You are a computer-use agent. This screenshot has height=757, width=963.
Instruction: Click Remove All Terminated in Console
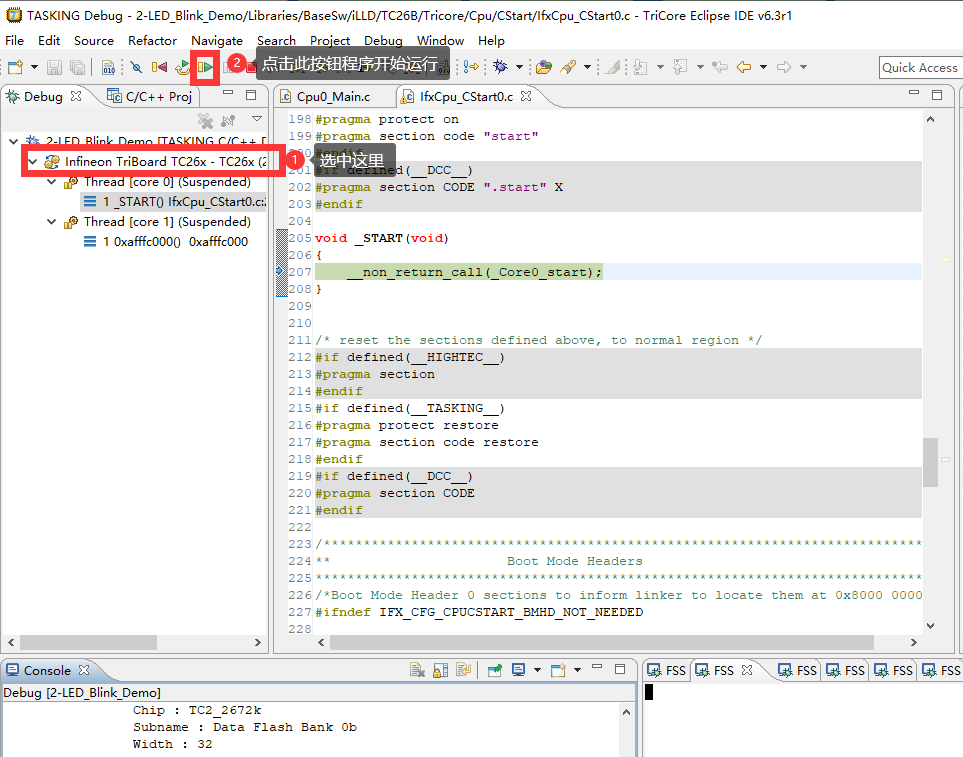point(418,670)
